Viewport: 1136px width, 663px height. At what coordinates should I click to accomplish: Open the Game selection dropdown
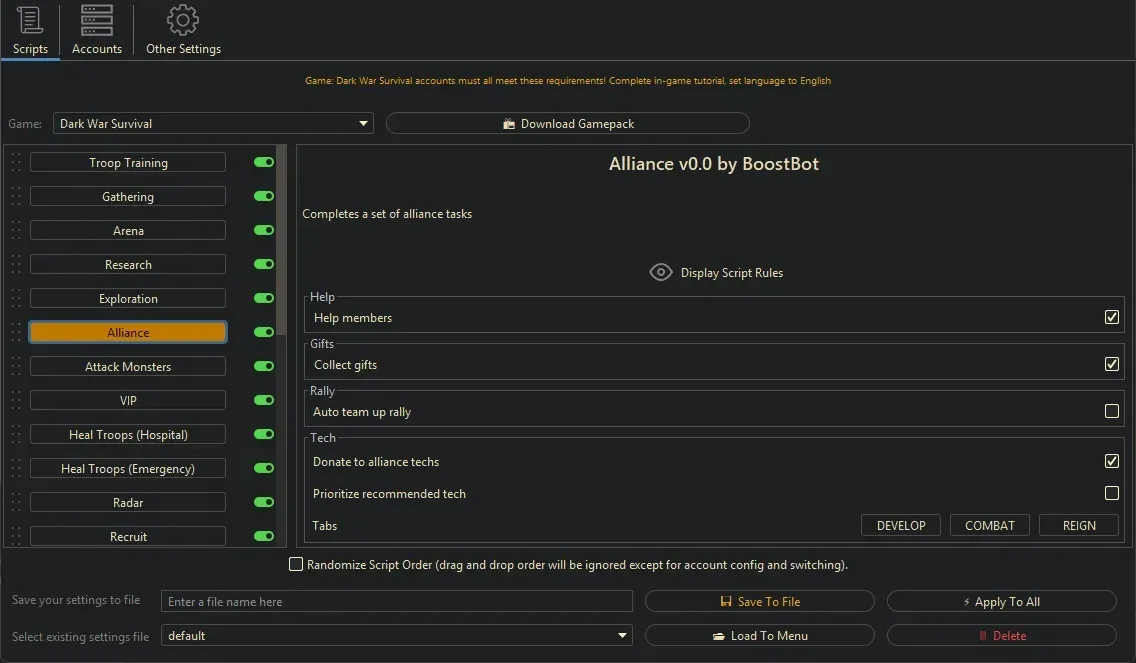[x=213, y=123]
